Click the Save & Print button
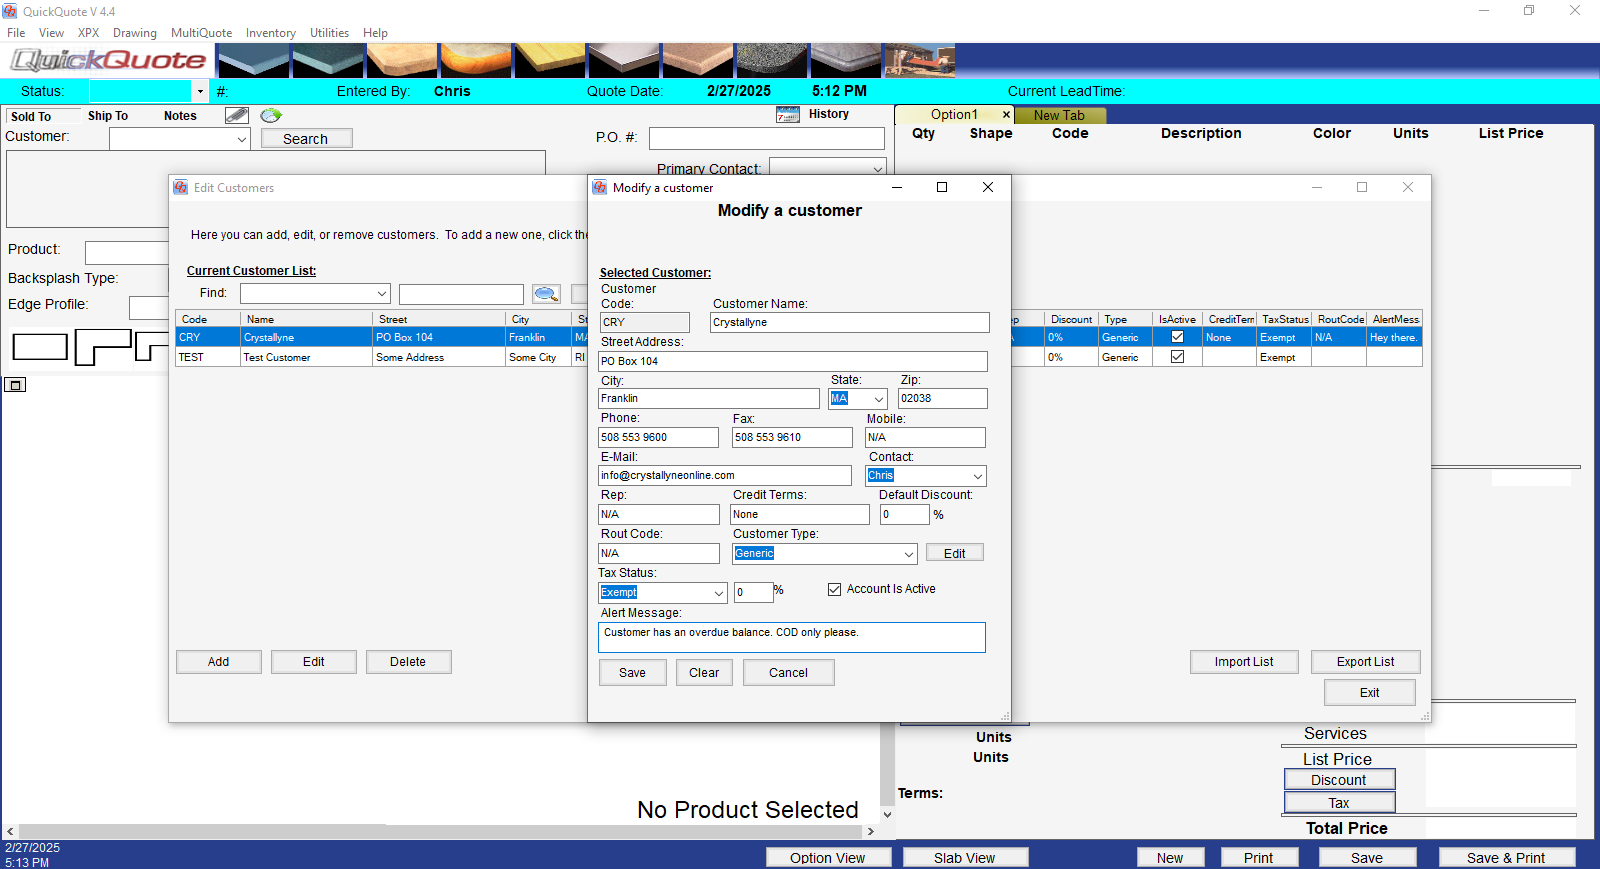 tap(1507, 858)
